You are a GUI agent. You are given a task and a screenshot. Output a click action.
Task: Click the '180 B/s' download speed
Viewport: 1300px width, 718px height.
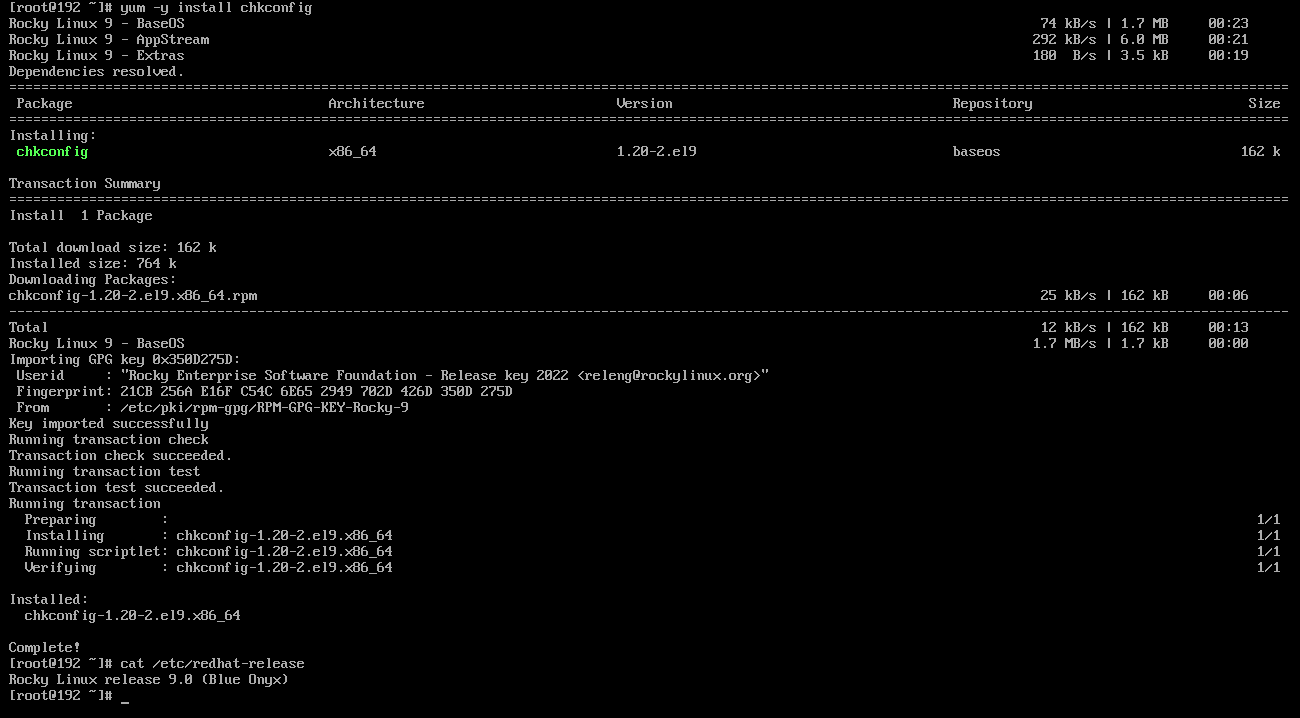tap(1064, 56)
